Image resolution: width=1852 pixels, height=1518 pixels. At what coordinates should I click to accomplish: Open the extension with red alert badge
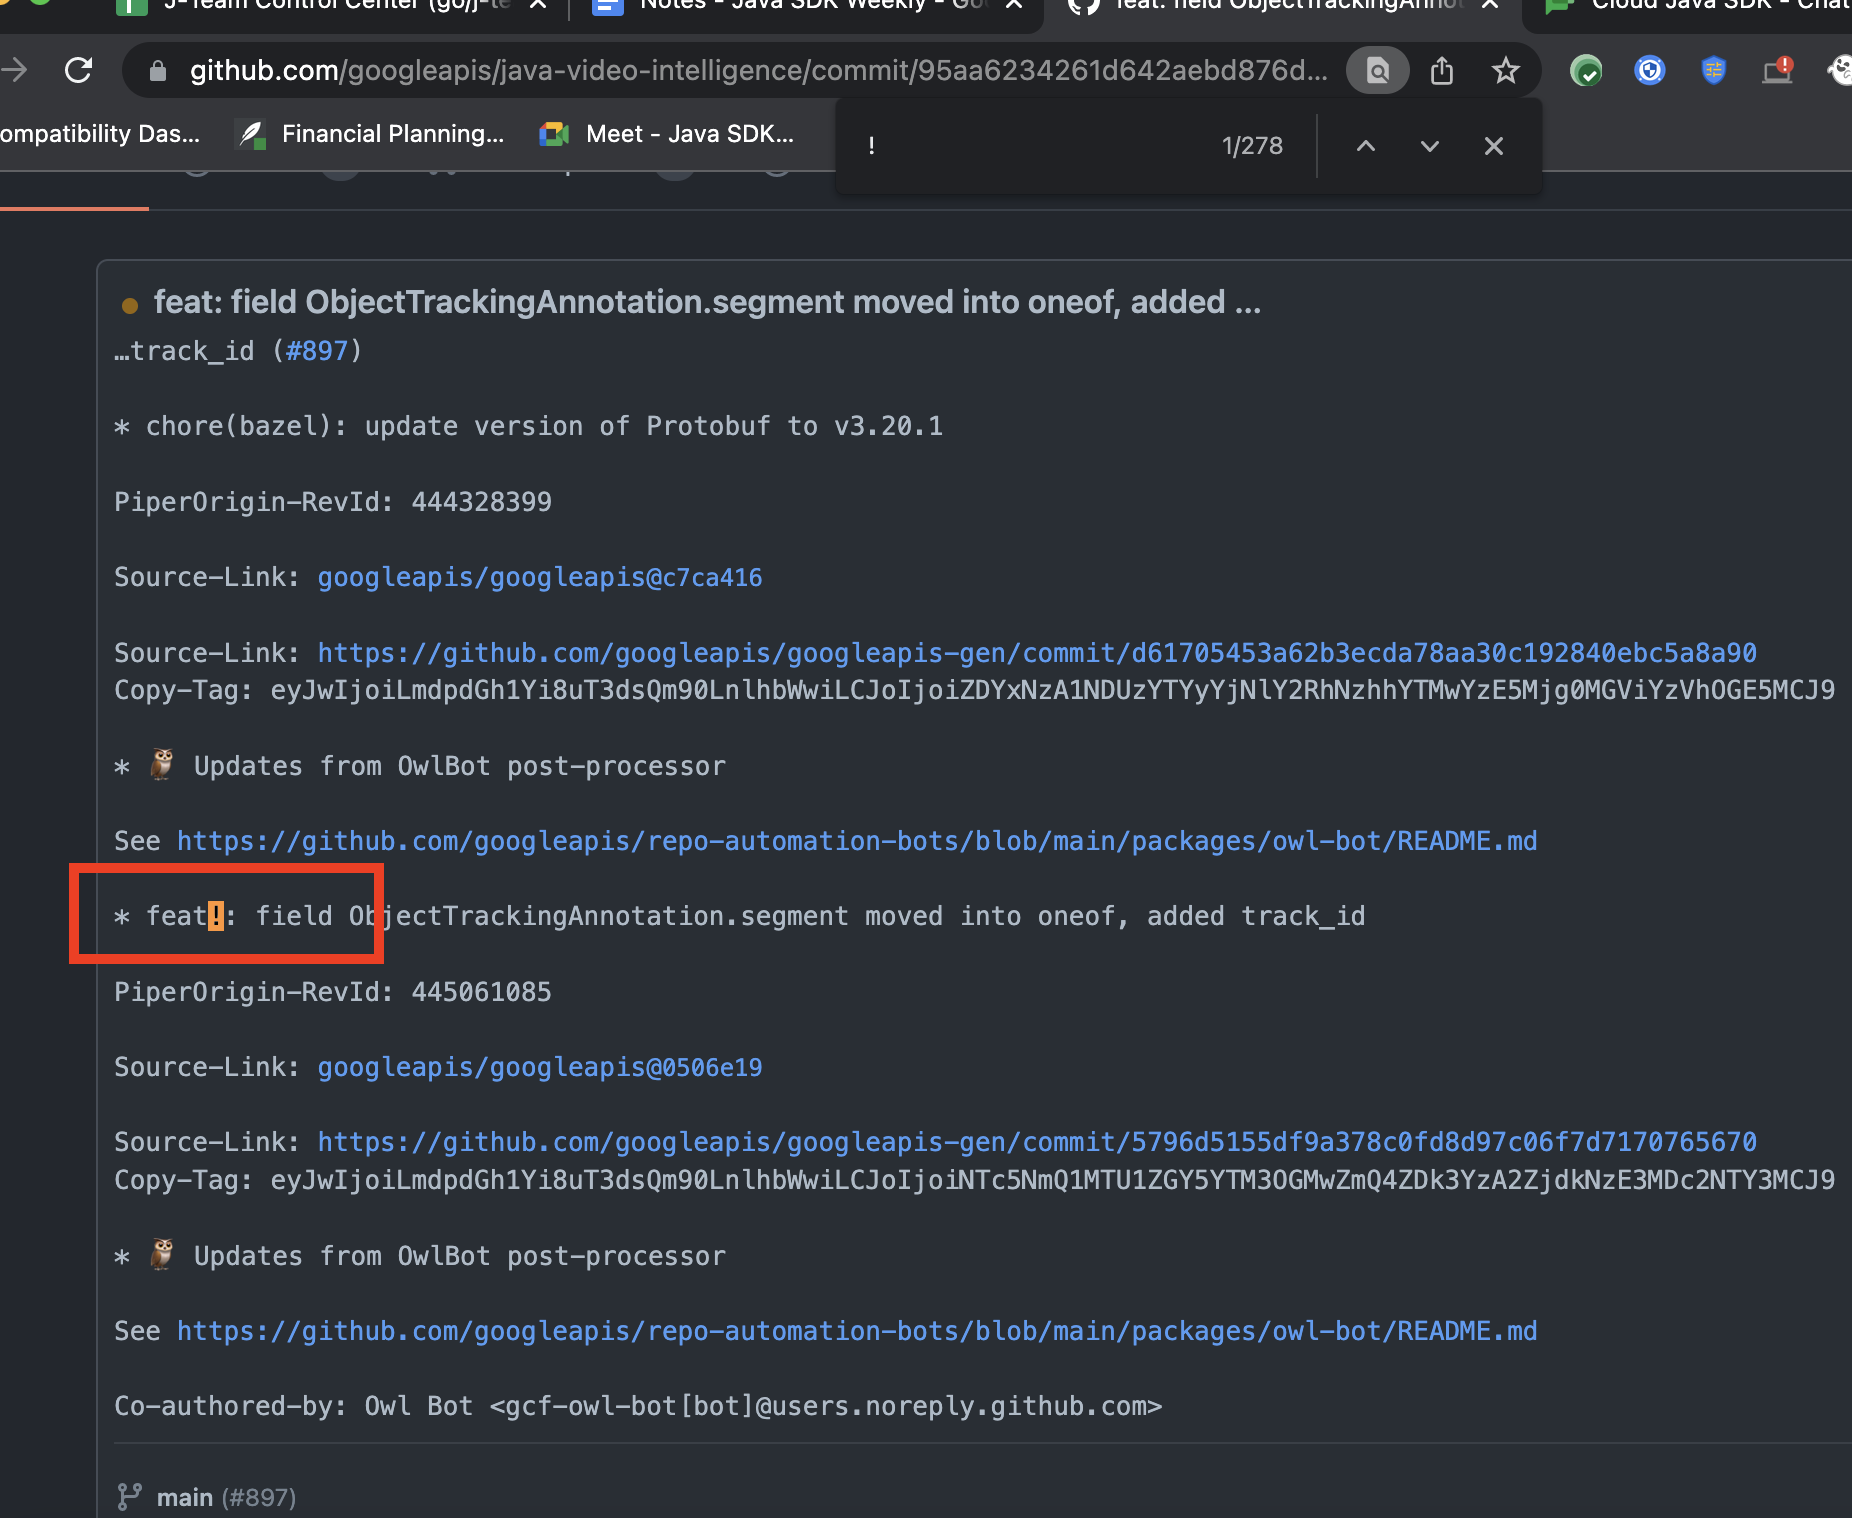point(1778,70)
